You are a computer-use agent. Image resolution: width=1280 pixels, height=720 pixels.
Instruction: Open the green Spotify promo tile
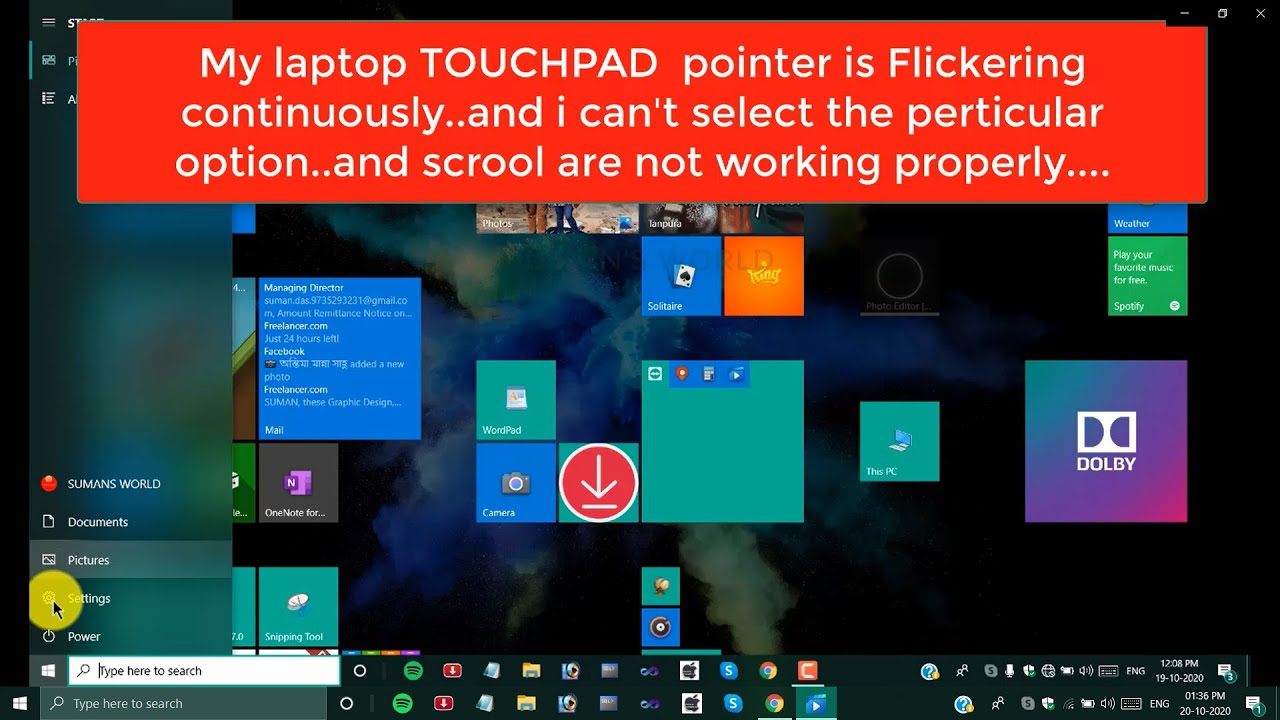[x=1147, y=276]
